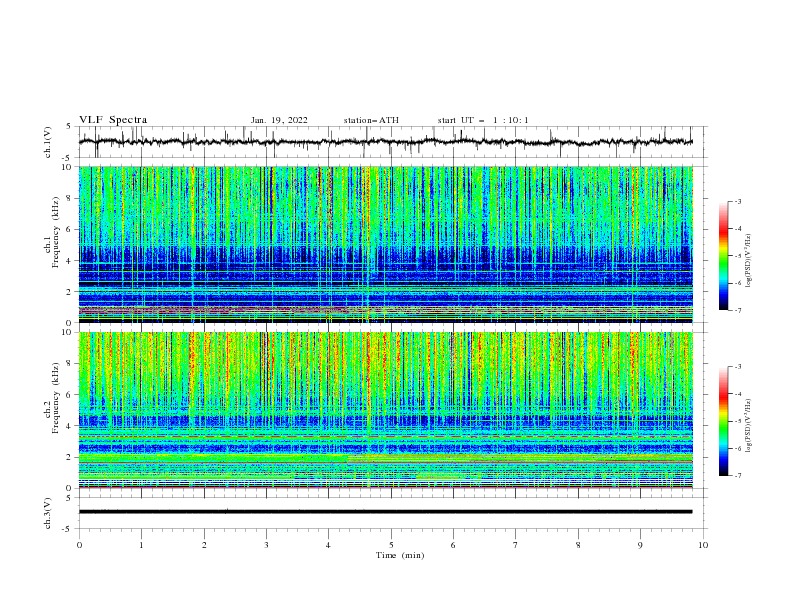Click the "ch.1(V)" waveform axis label
This screenshot has height=612, width=792.
click(48, 142)
